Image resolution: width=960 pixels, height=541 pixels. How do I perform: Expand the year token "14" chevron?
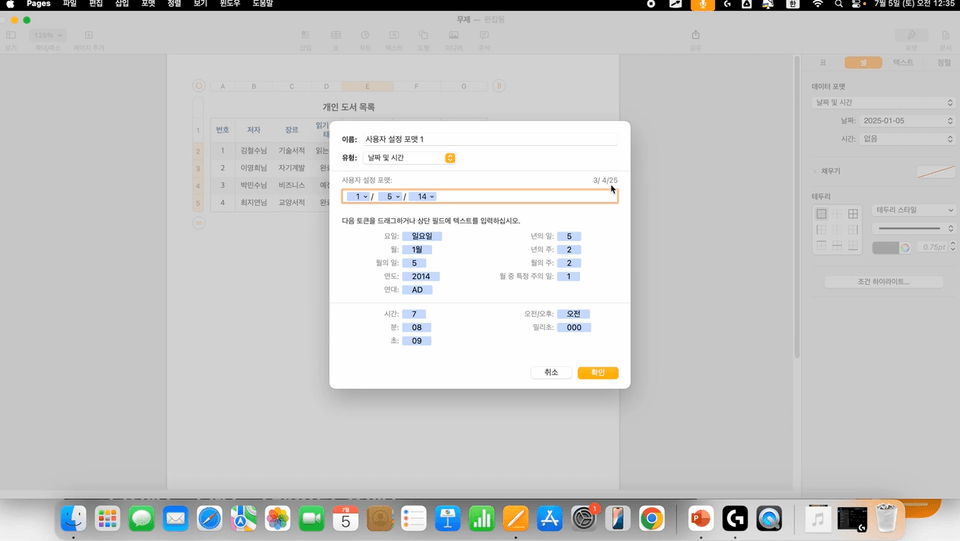432,196
